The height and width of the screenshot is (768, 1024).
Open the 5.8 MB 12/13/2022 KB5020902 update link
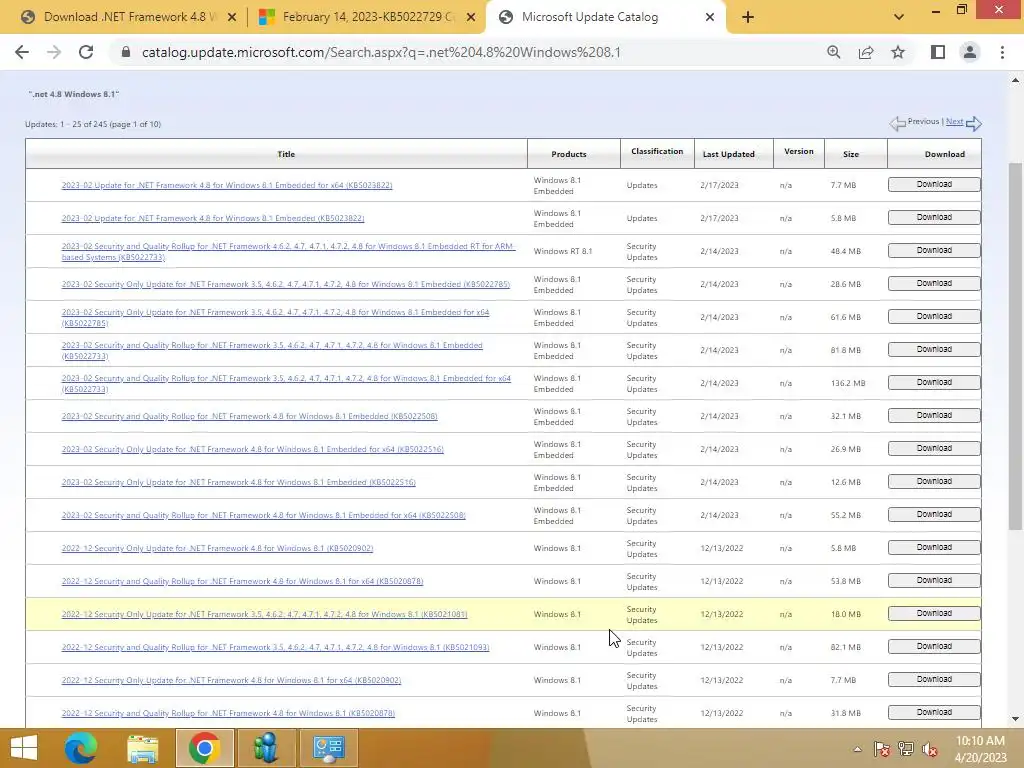point(217,549)
